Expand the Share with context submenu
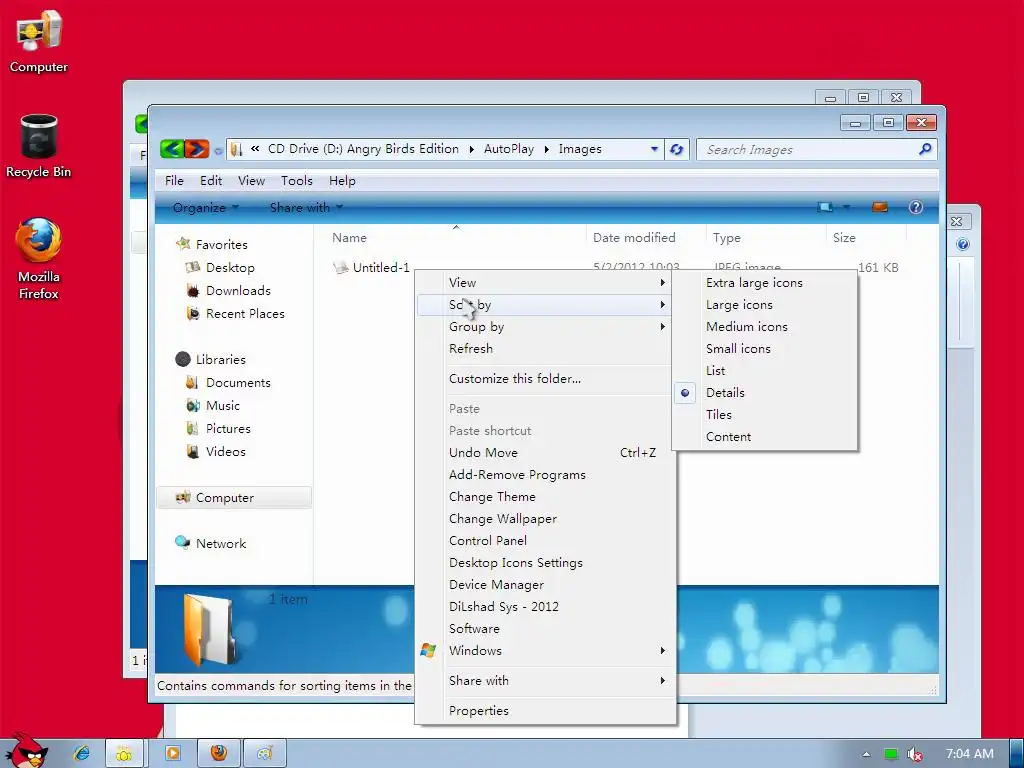Viewport: 1024px width, 768px height. point(545,680)
